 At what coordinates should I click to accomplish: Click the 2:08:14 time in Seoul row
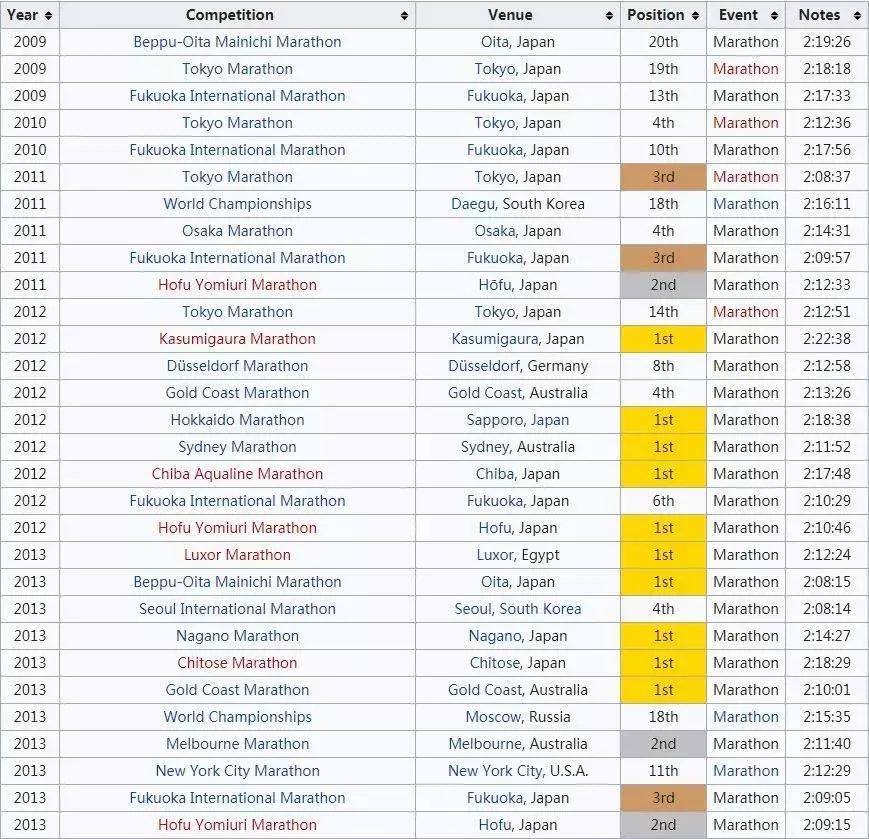826,609
